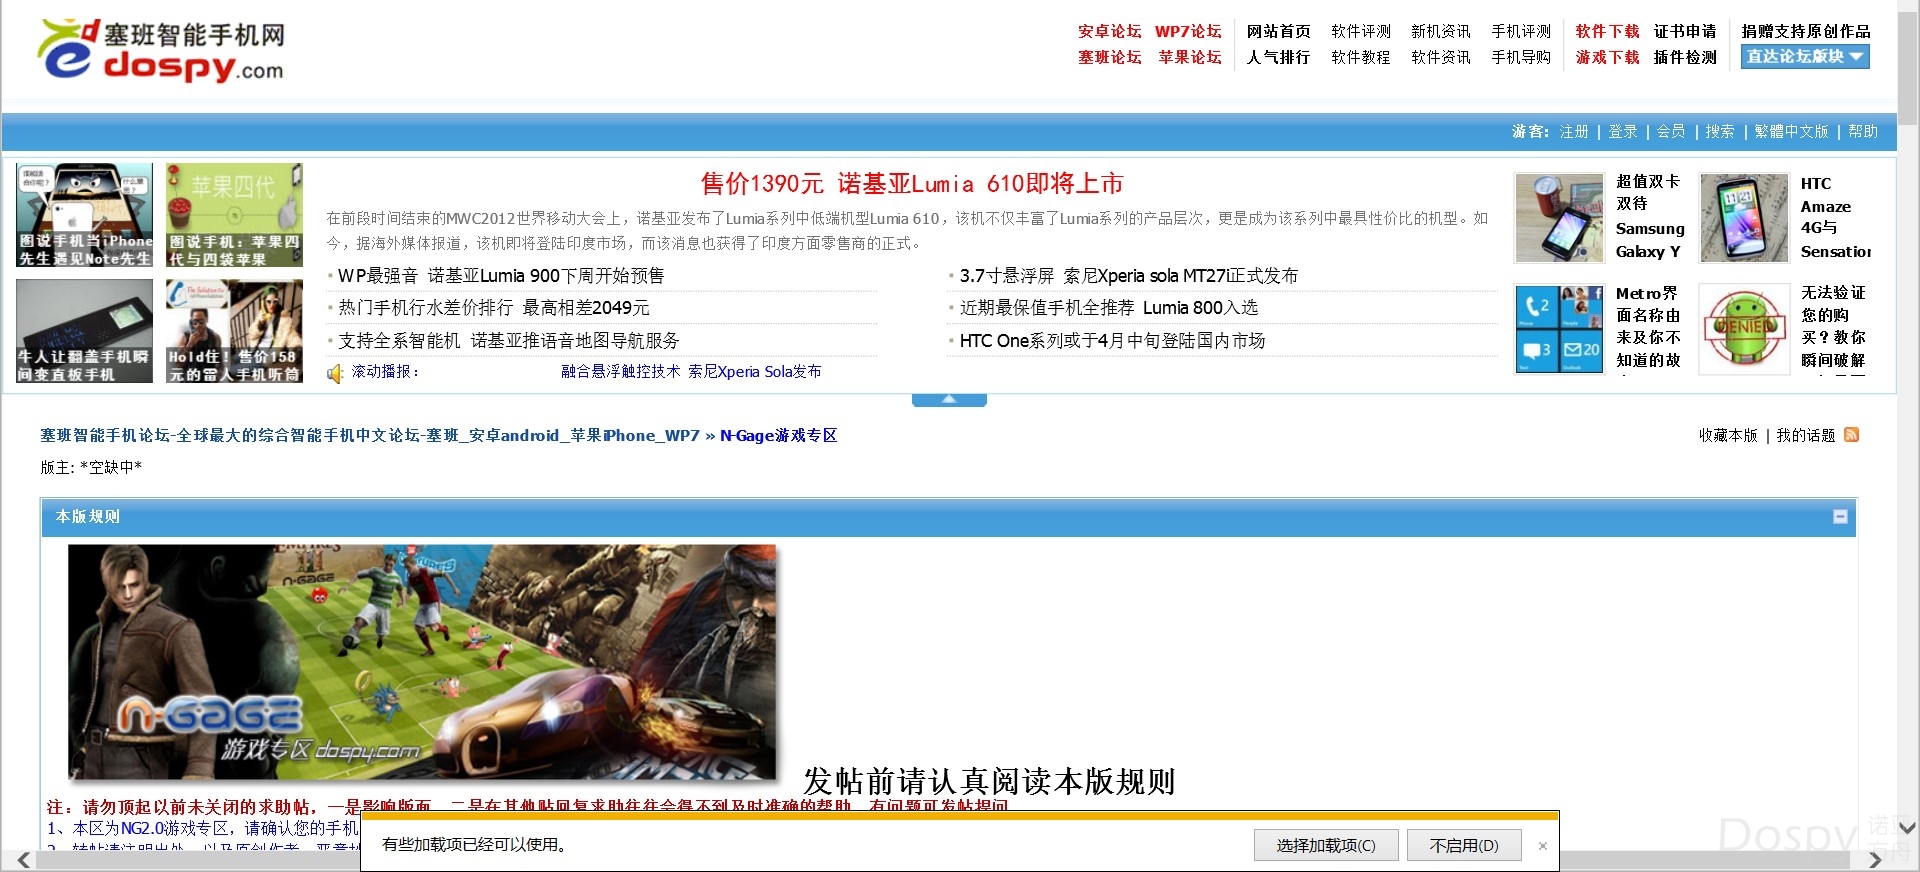Open thumbnail 图说手机当iPhone先生遇见Note先生

click(84, 215)
